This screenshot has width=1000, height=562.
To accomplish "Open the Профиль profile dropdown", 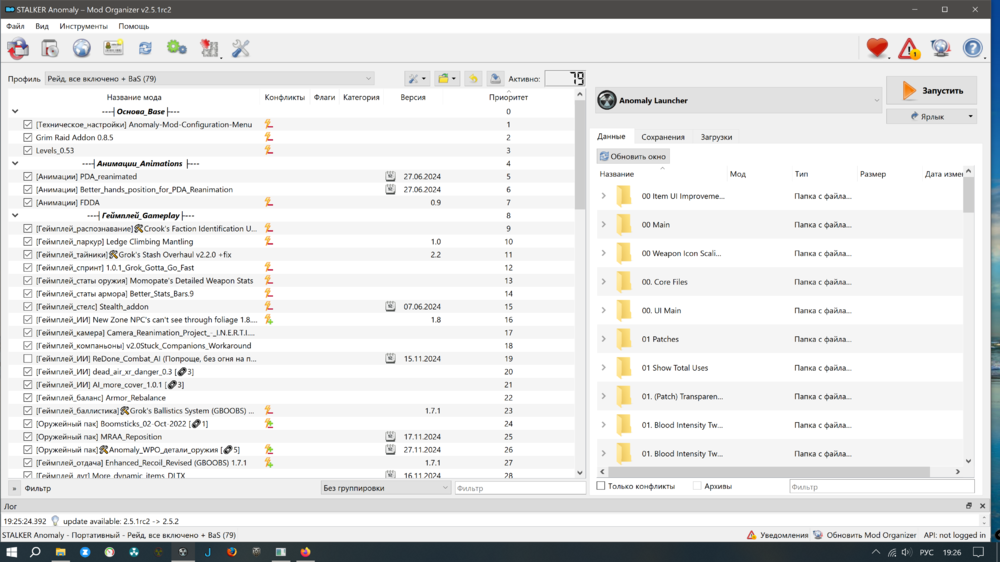I will point(209,78).
